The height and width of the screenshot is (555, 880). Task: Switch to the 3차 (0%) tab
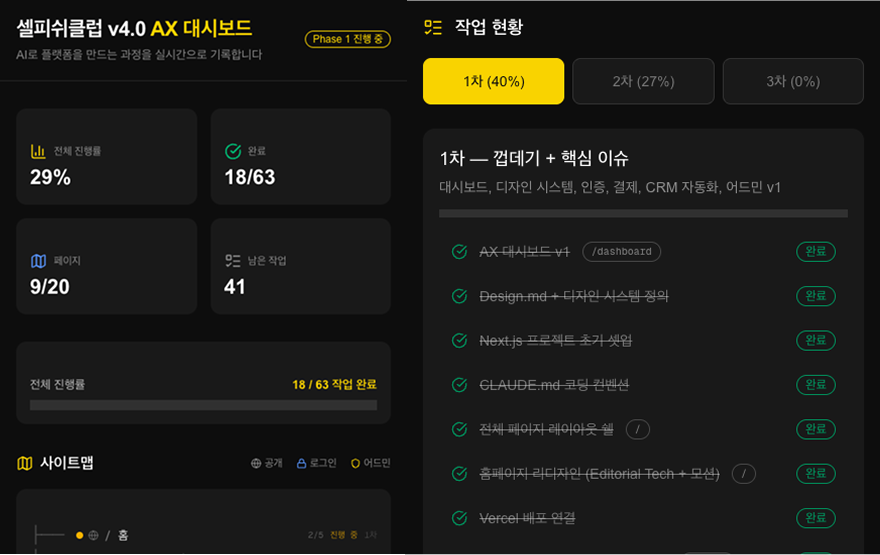pyautogui.click(x=793, y=81)
